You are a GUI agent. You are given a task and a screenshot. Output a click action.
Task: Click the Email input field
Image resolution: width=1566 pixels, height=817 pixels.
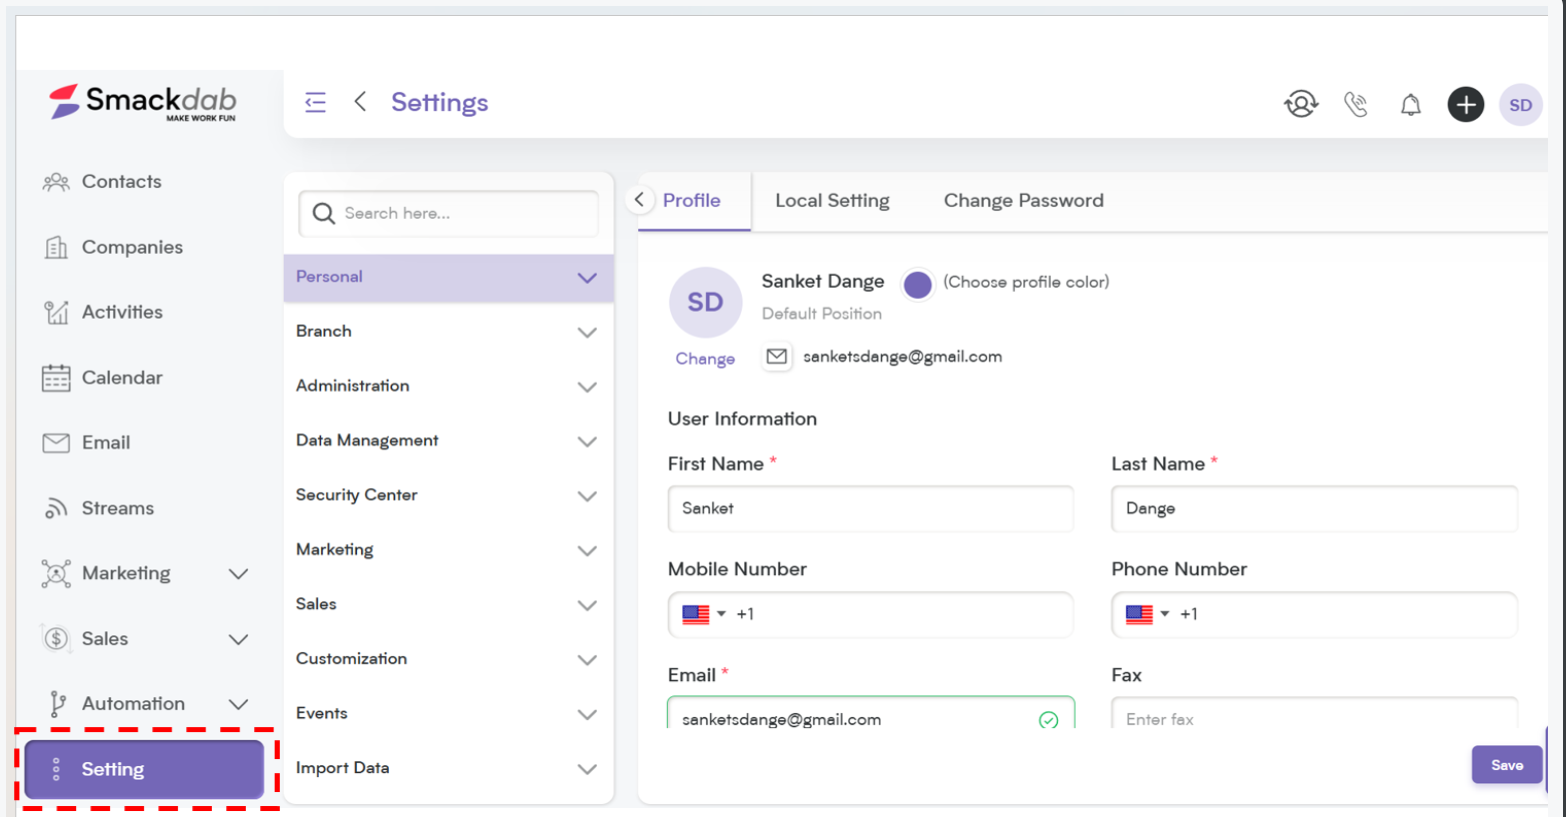click(x=871, y=714)
